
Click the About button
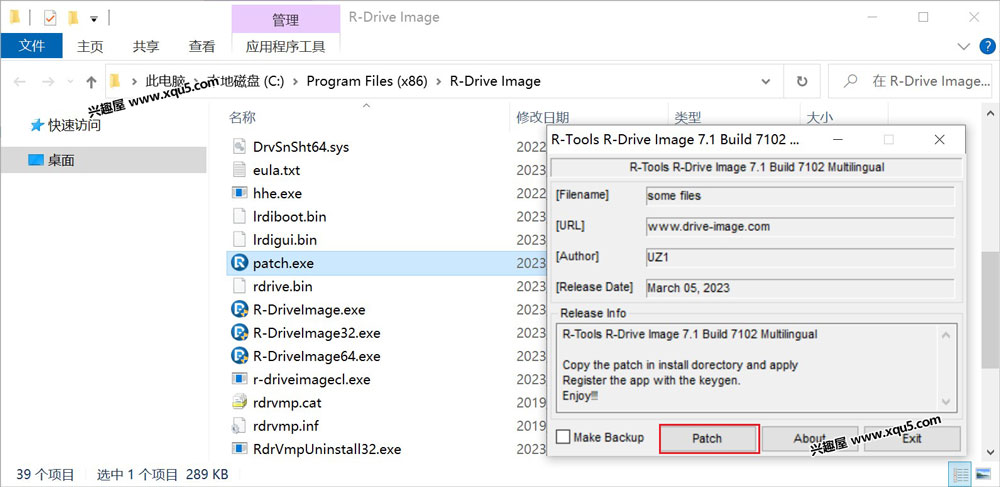click(809, 439)
